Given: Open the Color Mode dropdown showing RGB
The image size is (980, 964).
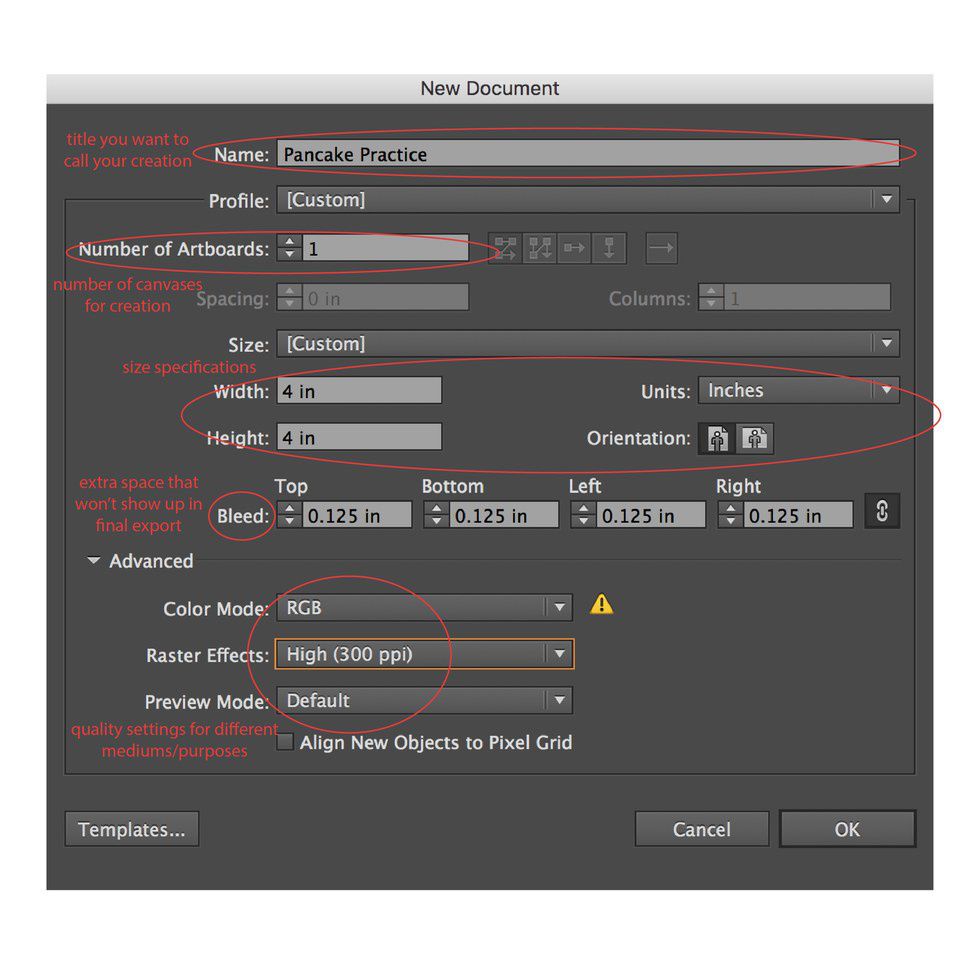Looking at the screenshot, I should coord(423,607).
